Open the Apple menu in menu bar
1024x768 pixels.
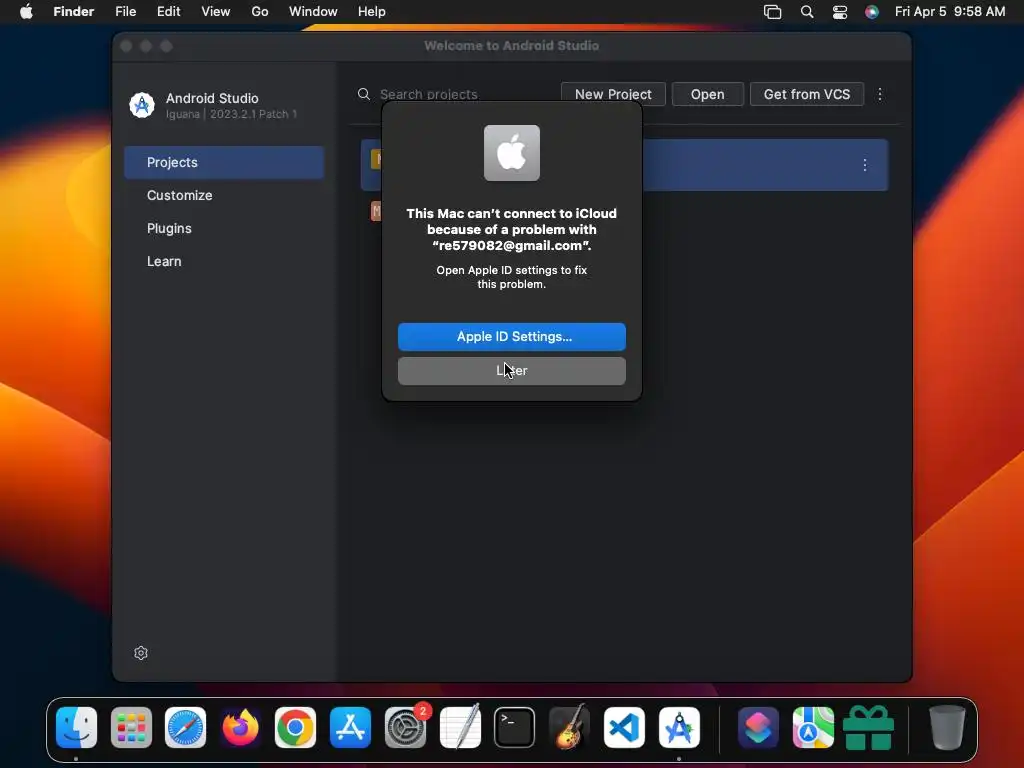tap(26, 12)
